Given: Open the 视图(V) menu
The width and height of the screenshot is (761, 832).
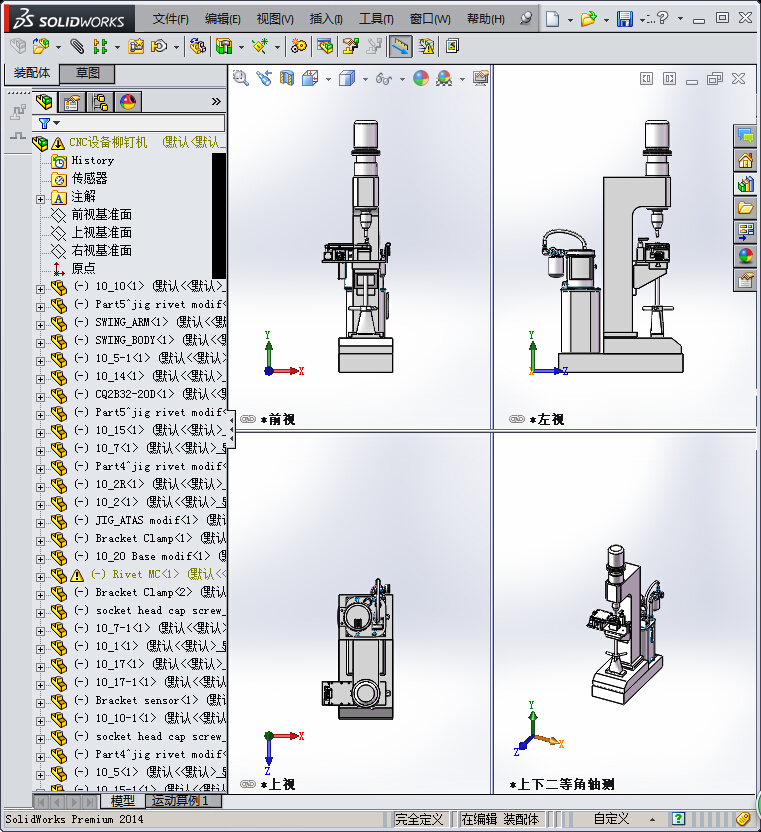Looking at the screenshot, I should click(275, 19).
